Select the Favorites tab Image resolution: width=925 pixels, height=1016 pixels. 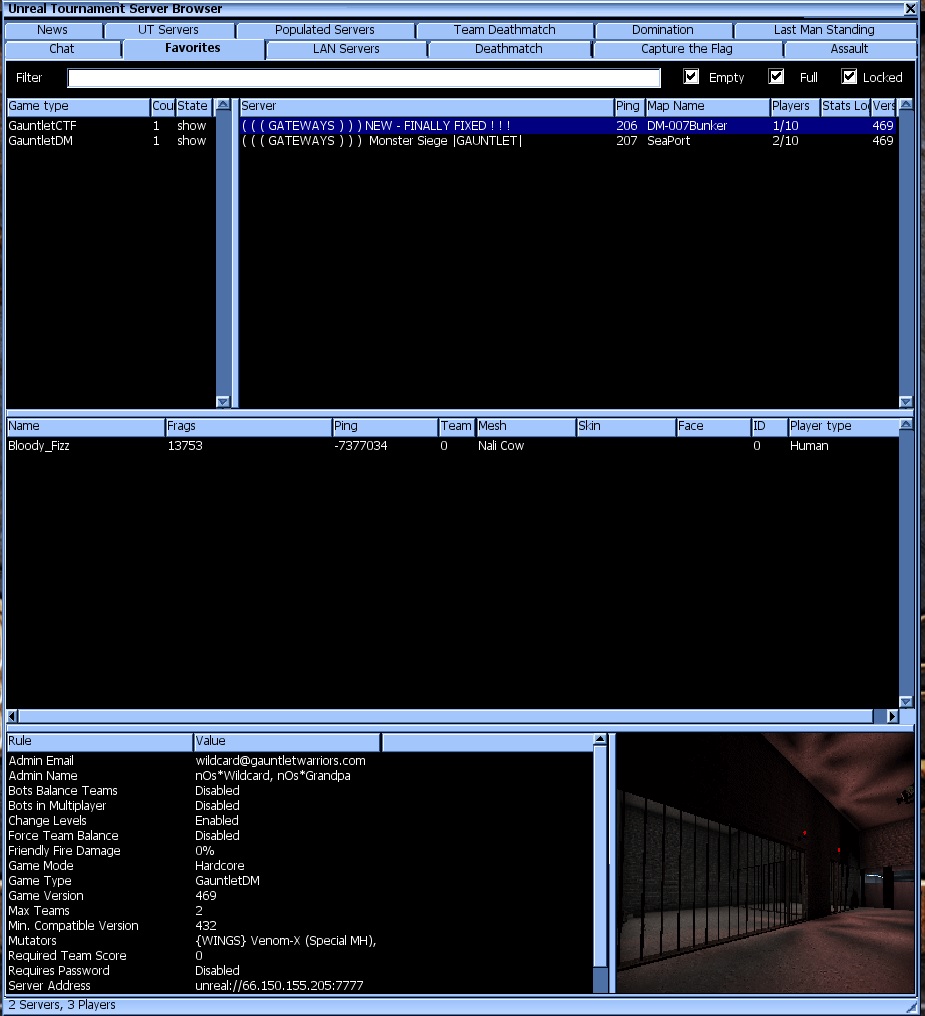pos(192,49)
